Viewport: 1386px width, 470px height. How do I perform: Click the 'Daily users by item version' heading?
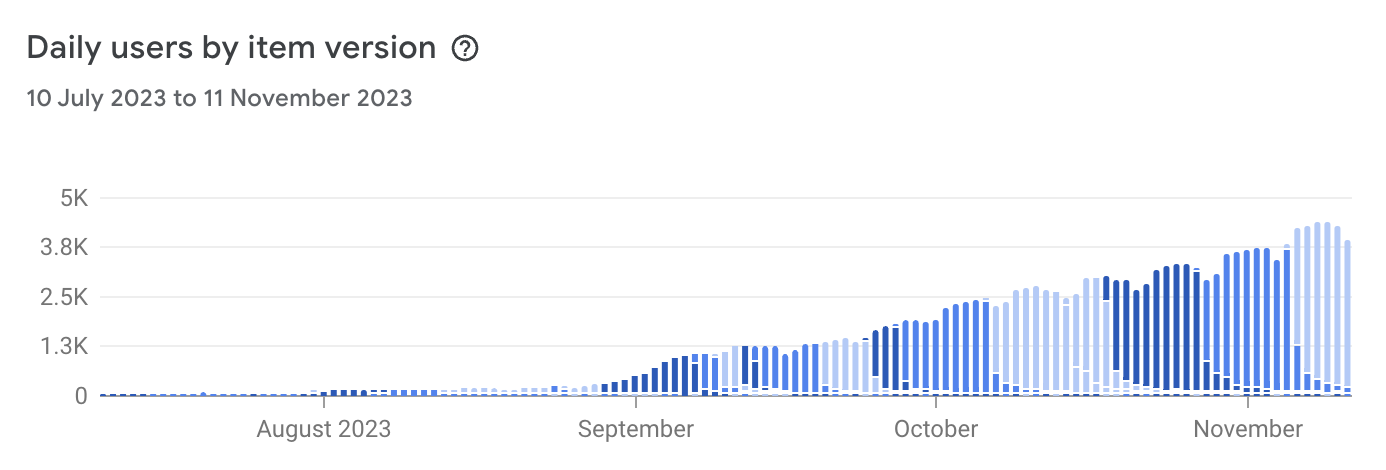coord(231,48)
